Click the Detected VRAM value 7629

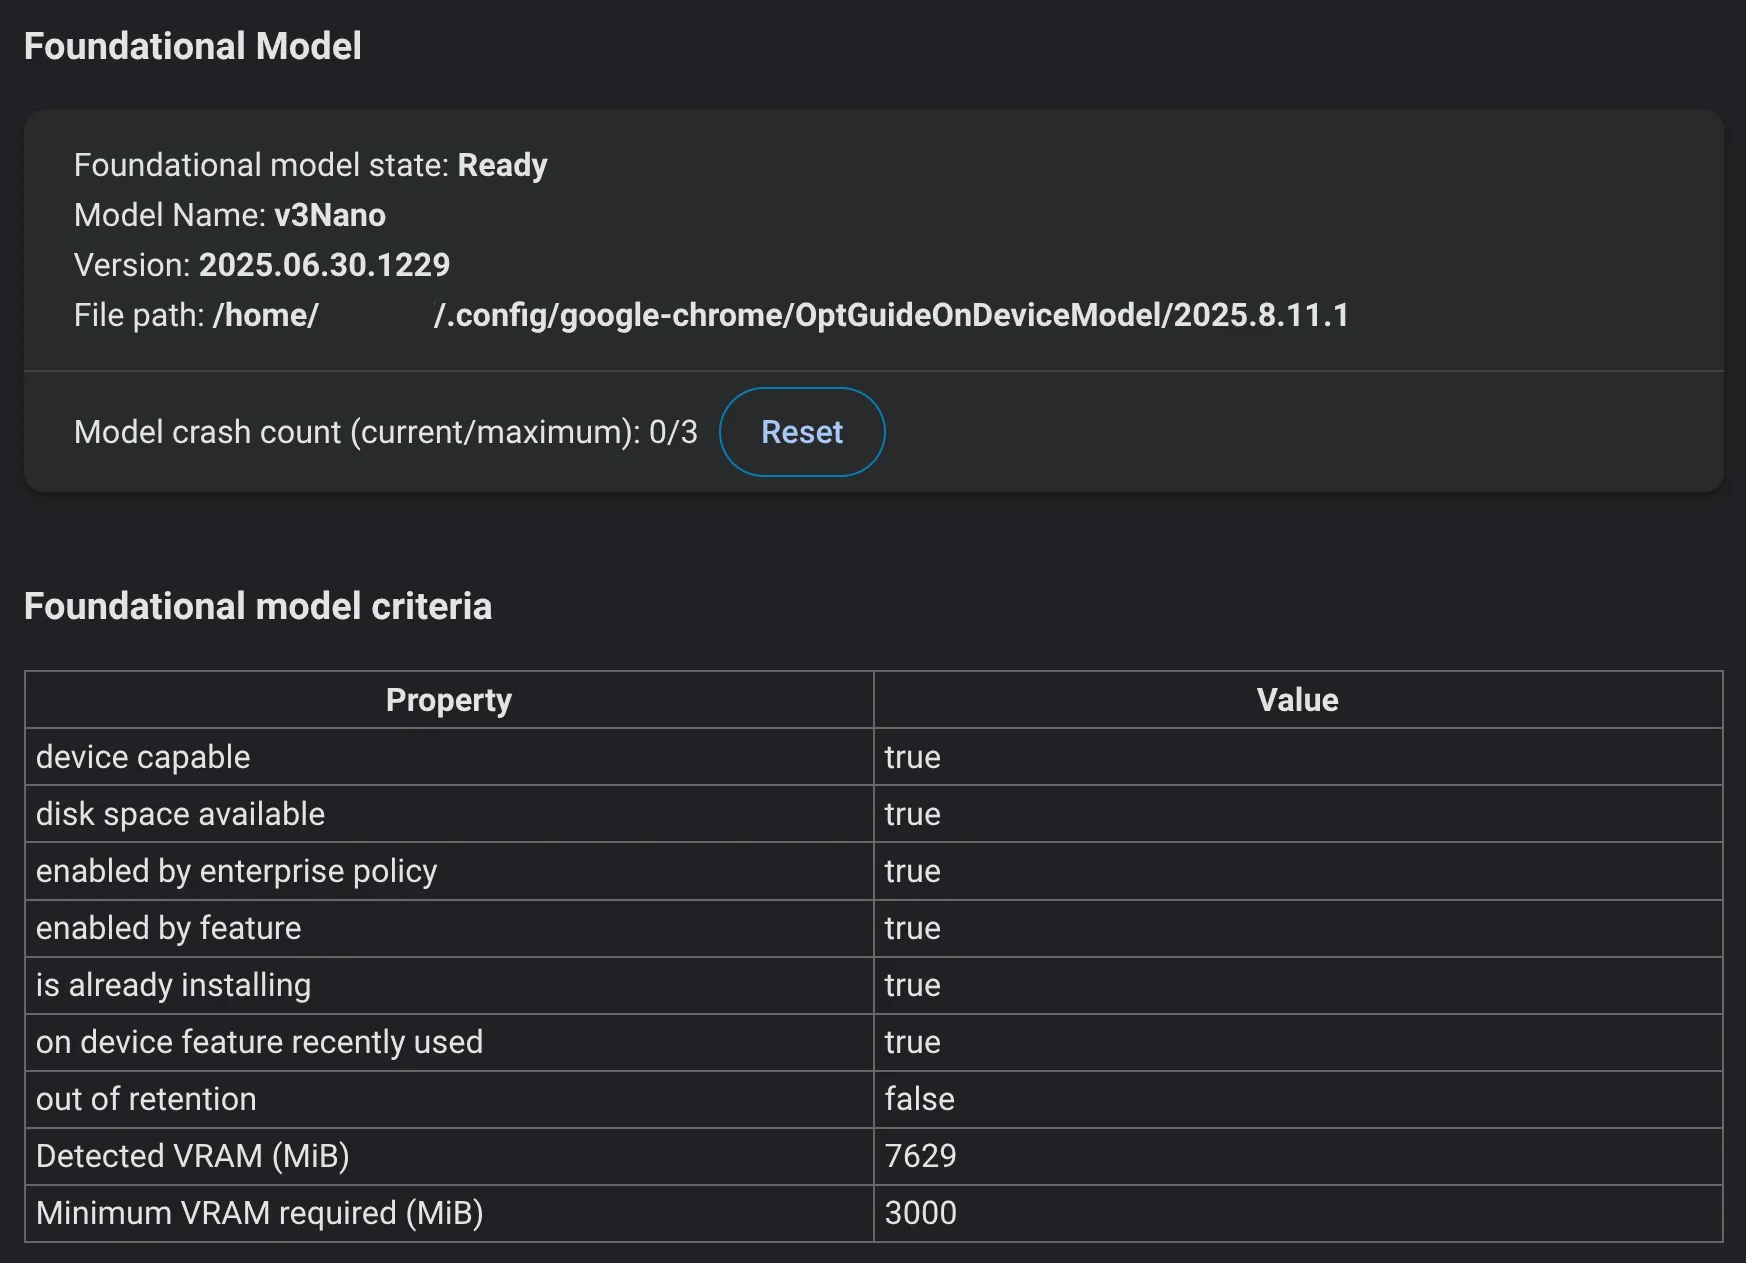(920, 1156)
